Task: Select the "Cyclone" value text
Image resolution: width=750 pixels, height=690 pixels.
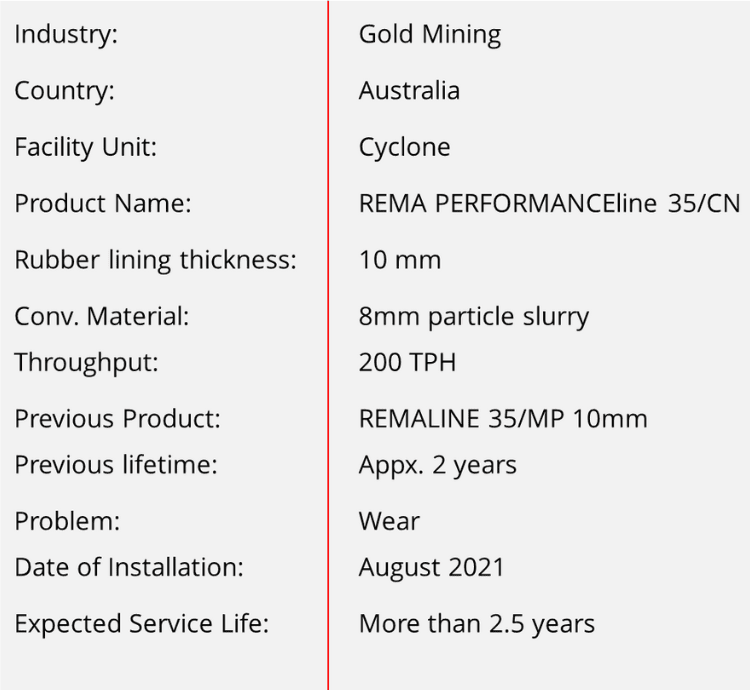Action: [x=404, y=147]
